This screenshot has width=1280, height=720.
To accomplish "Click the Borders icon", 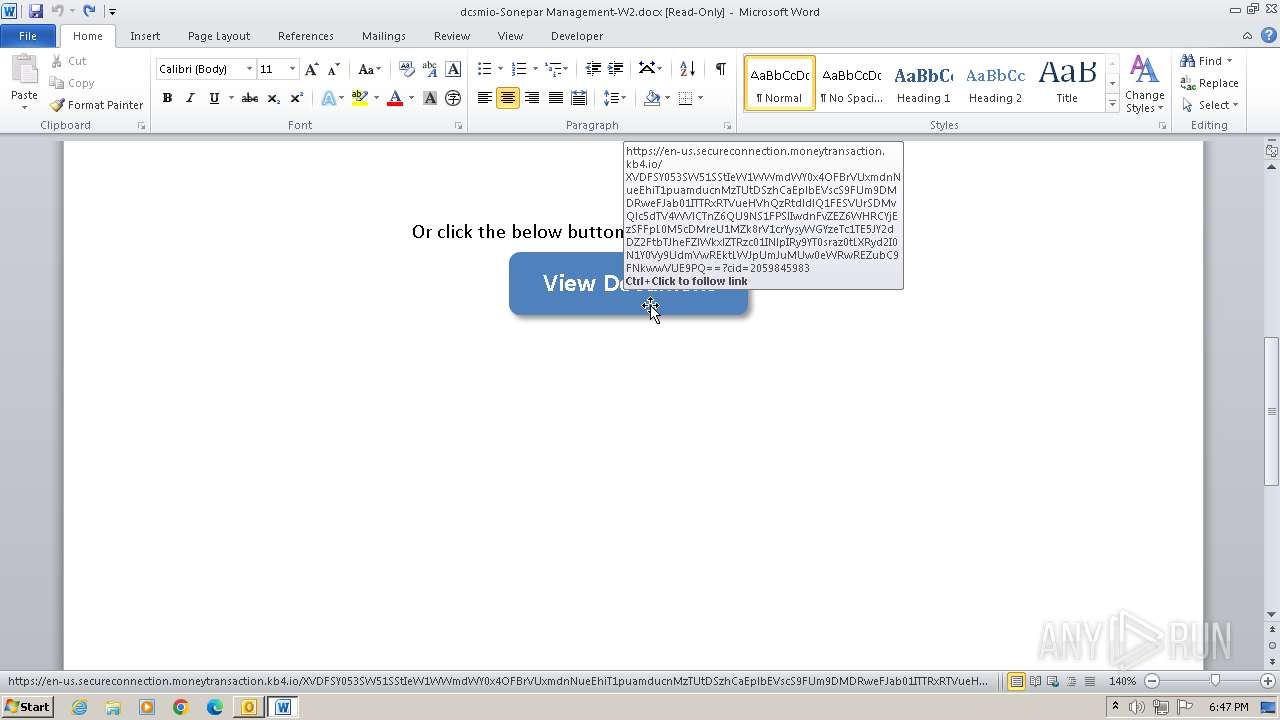I will [685, 98].
